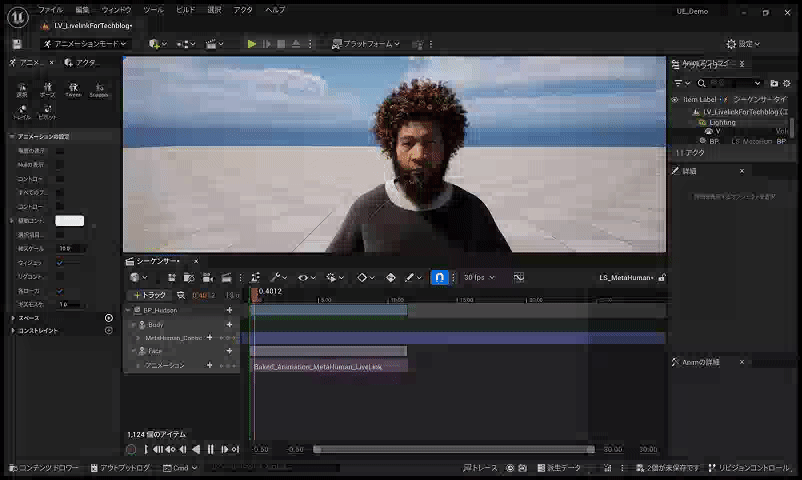The height and width of the screenshot is (480, 802).
Task: Toggle the first checkbox under アニメーションの設定
Action: coord(60,151)
